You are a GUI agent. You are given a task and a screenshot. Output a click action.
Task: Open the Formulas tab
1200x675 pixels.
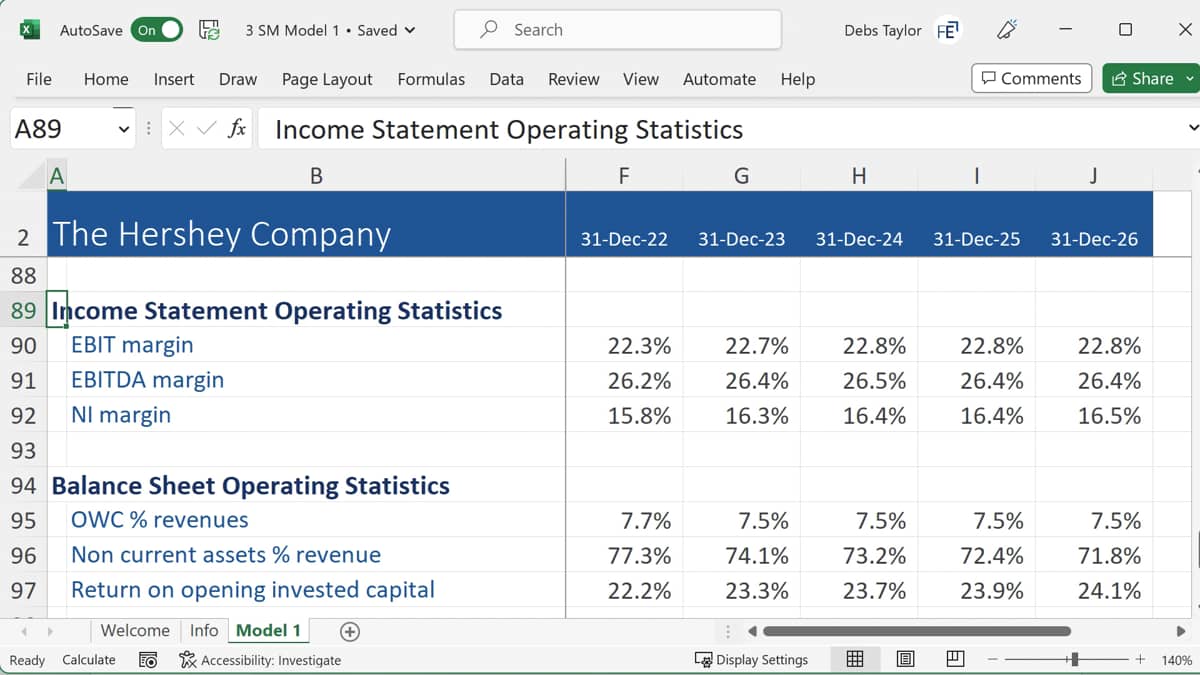coord(431,79)
